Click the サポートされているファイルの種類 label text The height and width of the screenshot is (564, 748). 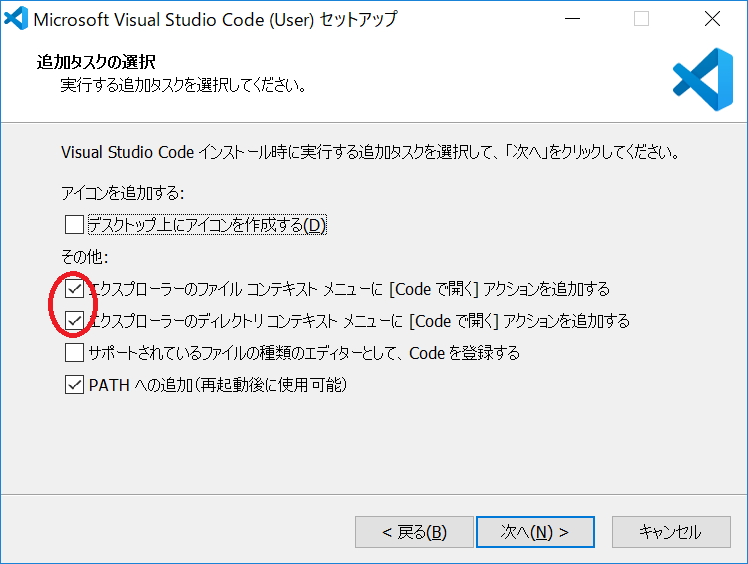[x=304, y=353]
